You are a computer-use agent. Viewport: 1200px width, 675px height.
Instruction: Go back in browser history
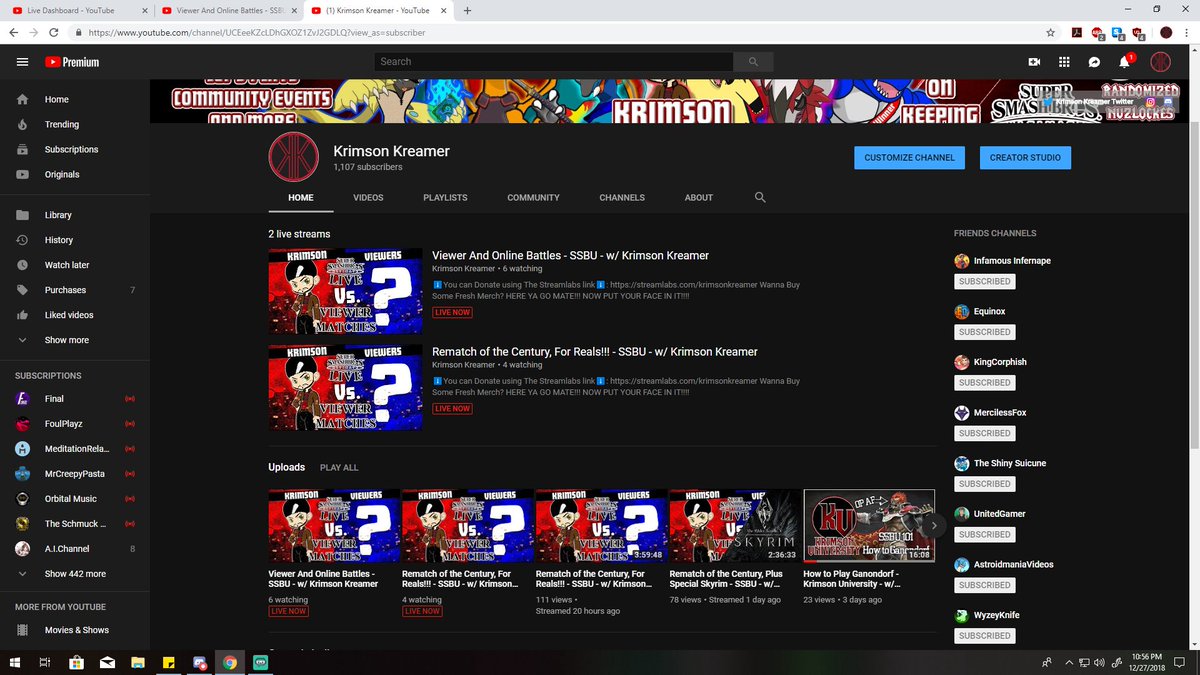point(14,32)
